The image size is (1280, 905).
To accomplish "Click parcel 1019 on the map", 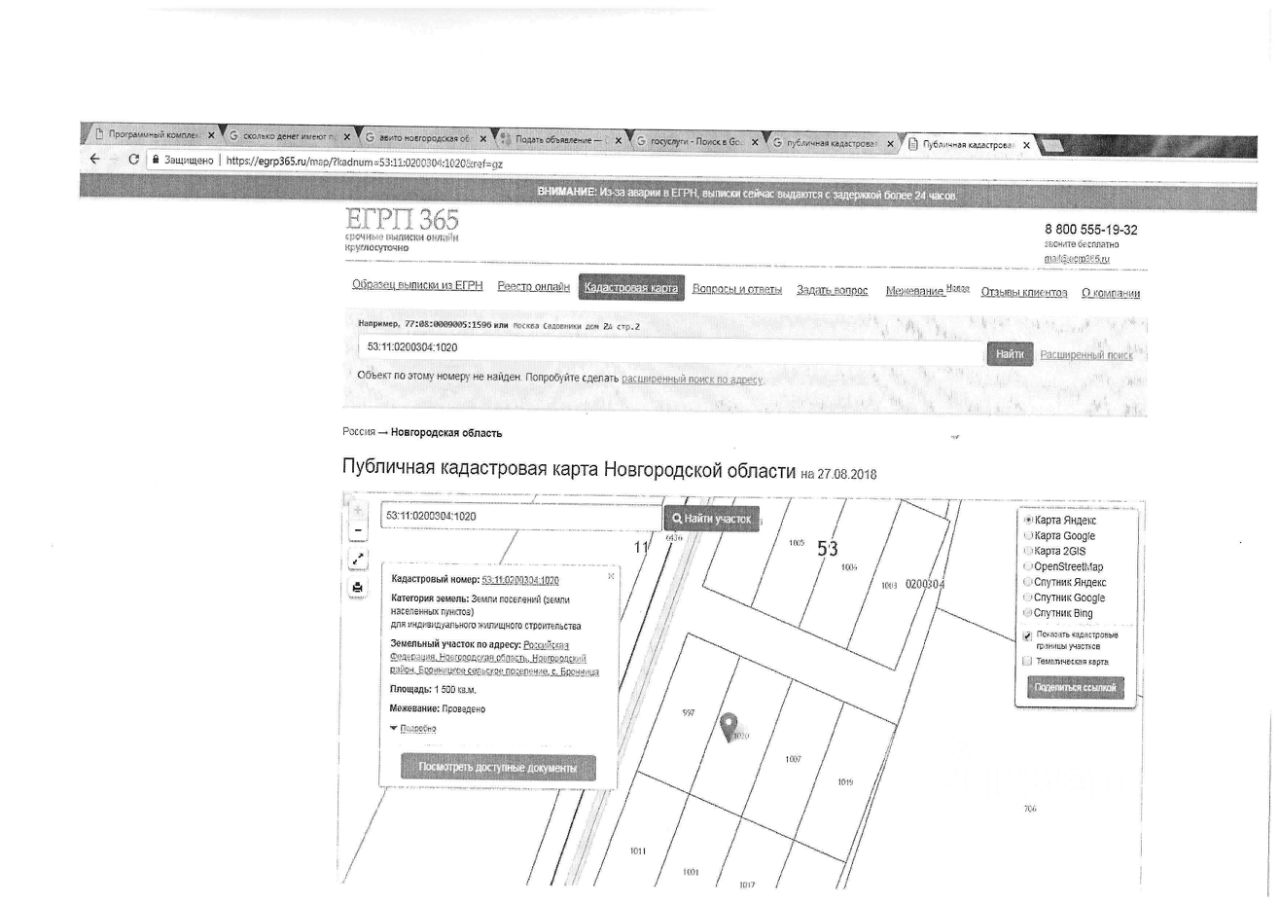I will (x=845, y=782).
